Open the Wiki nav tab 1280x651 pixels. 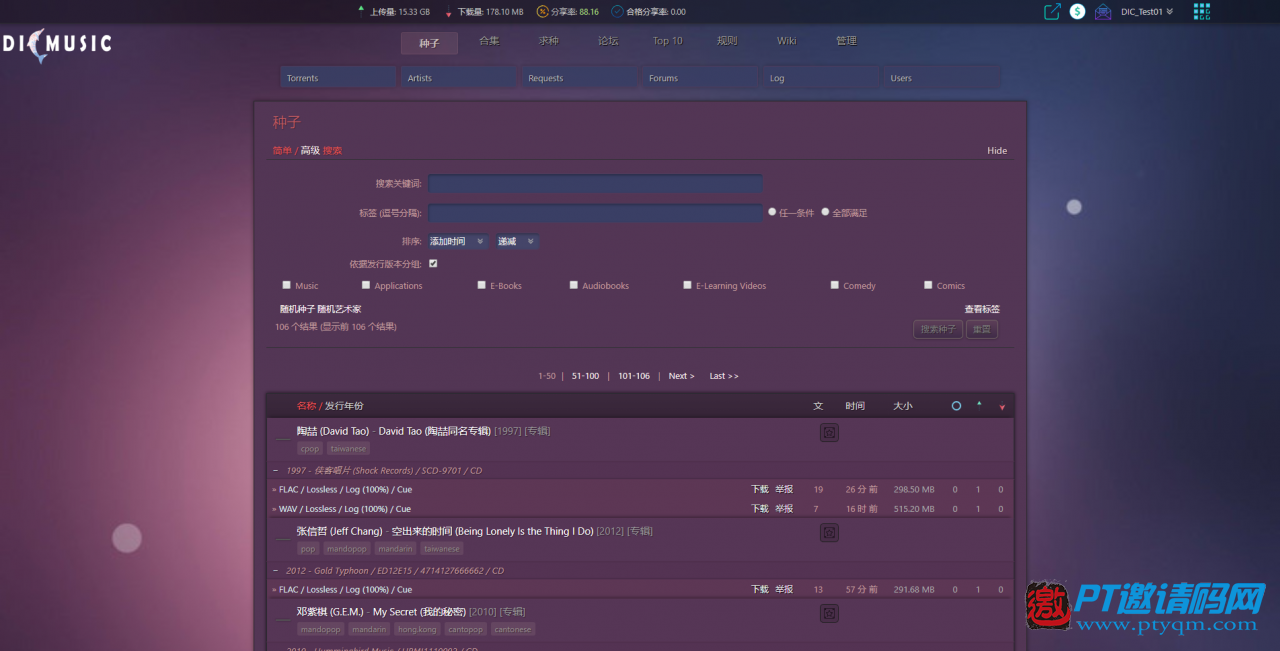click(x=787, y=41)
